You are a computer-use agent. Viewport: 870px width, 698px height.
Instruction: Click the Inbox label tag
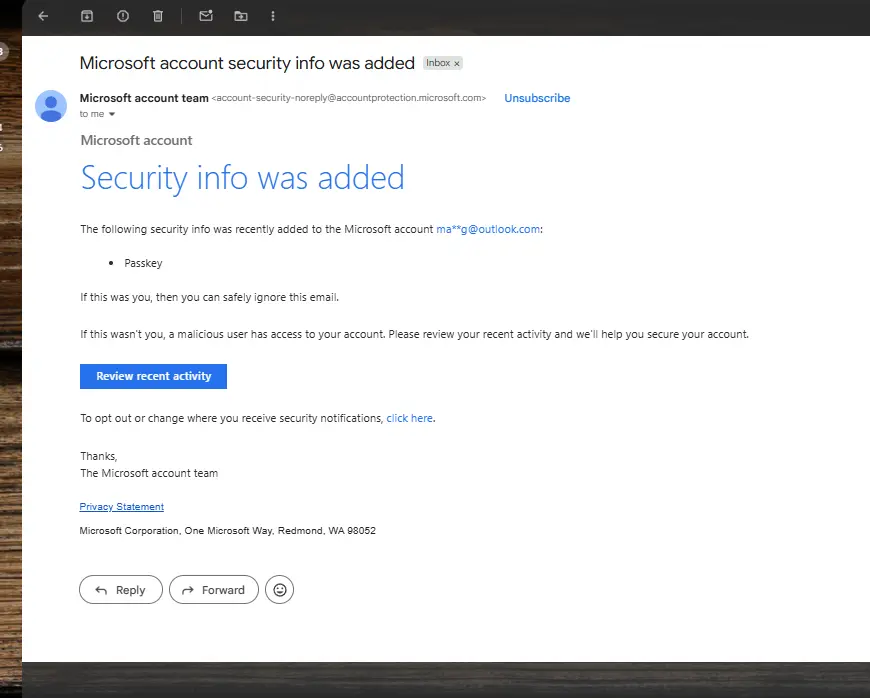click(438, 63)
